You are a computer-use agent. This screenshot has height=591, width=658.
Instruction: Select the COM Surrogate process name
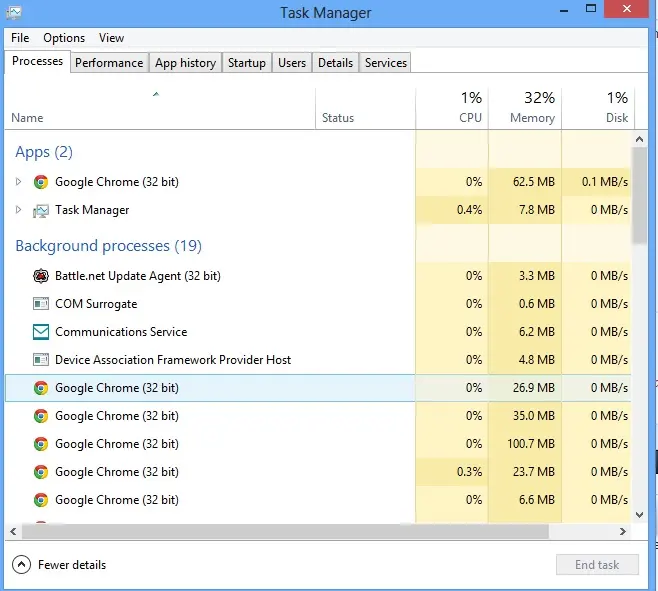[96, 304]
